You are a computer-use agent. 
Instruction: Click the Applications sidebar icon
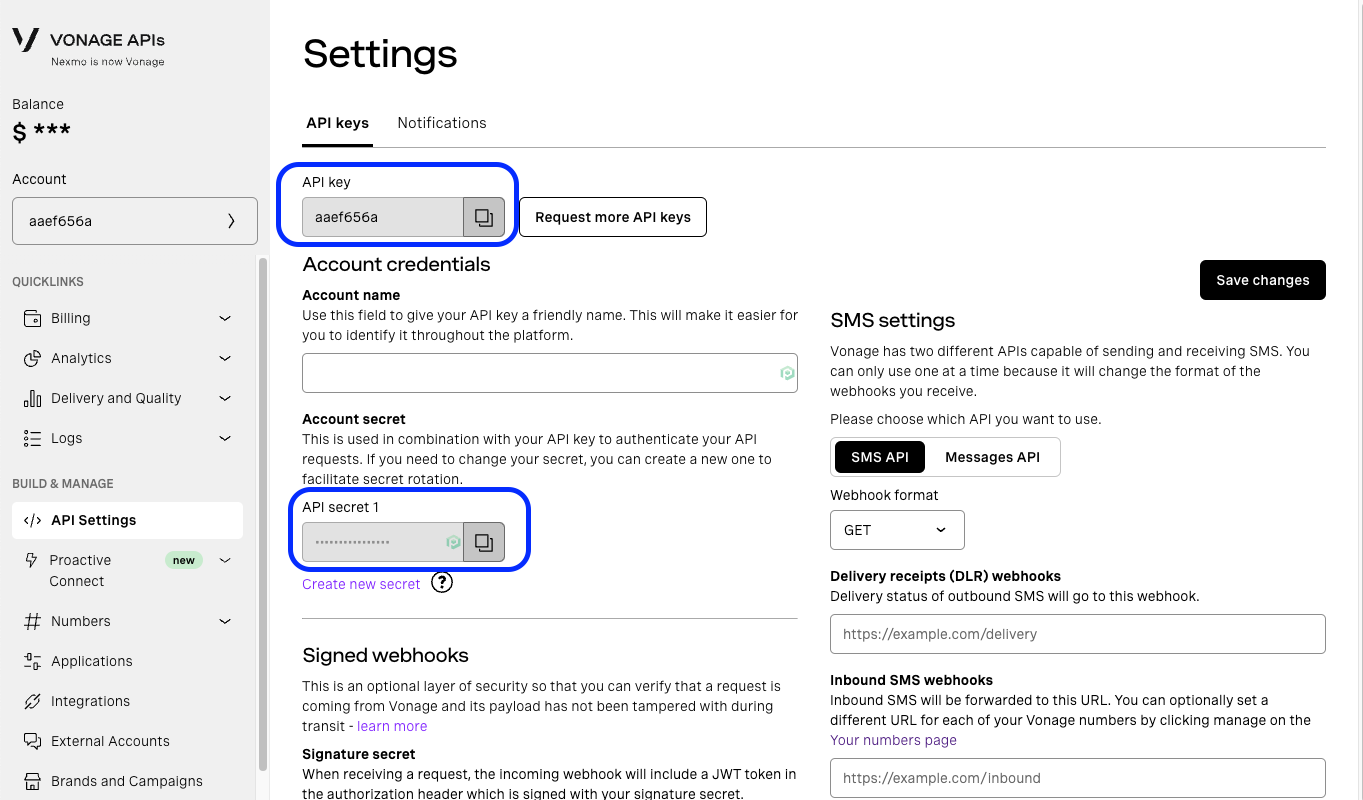32,661
